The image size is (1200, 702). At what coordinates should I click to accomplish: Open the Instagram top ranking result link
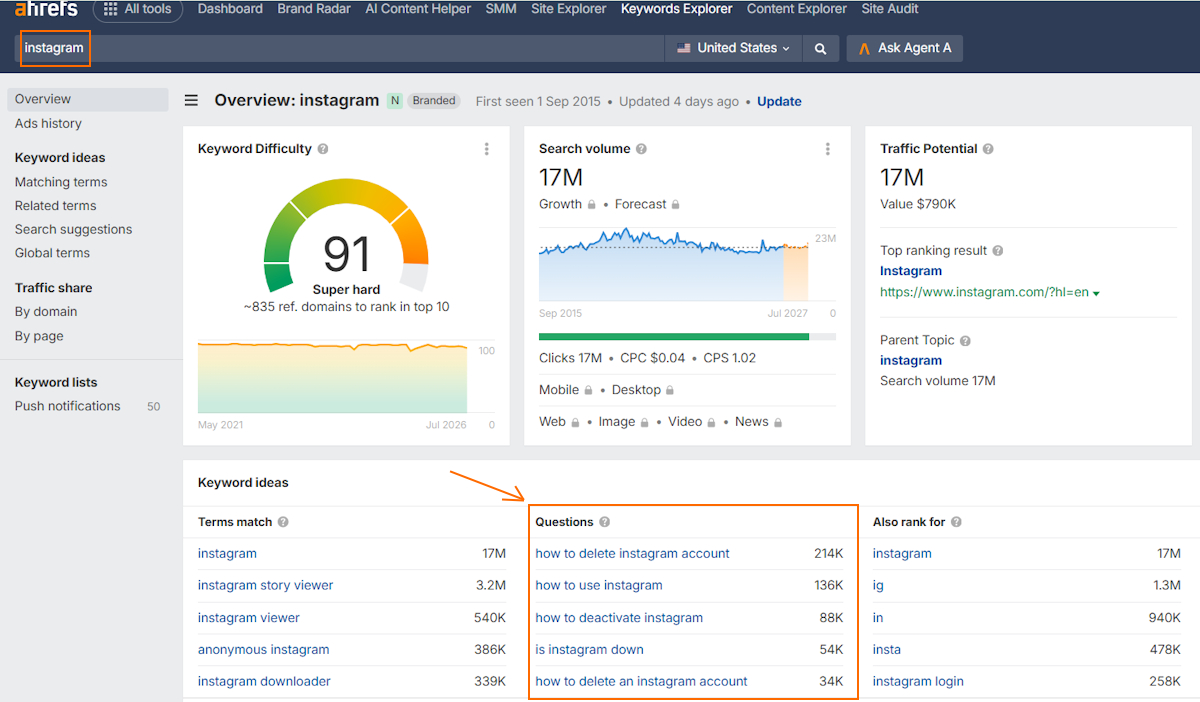(x=911, y=271)
